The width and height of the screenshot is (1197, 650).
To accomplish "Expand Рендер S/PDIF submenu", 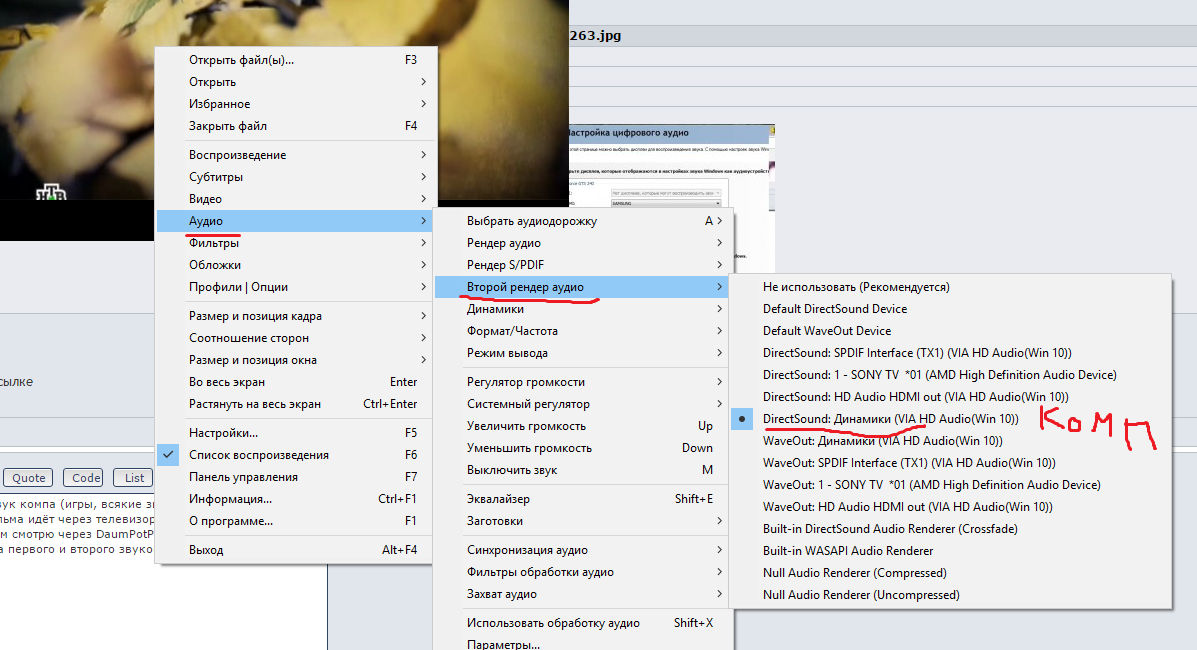I will click(582, 265).
